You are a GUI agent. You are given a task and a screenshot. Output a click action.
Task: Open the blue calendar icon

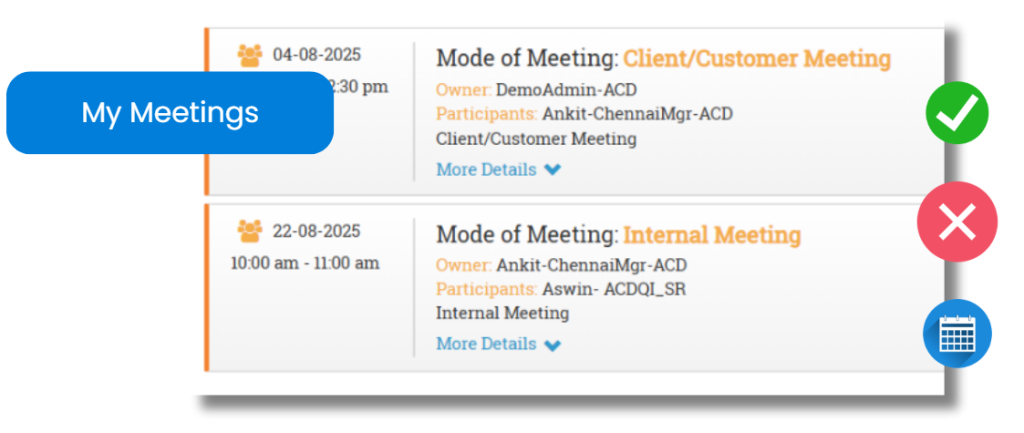957,333
